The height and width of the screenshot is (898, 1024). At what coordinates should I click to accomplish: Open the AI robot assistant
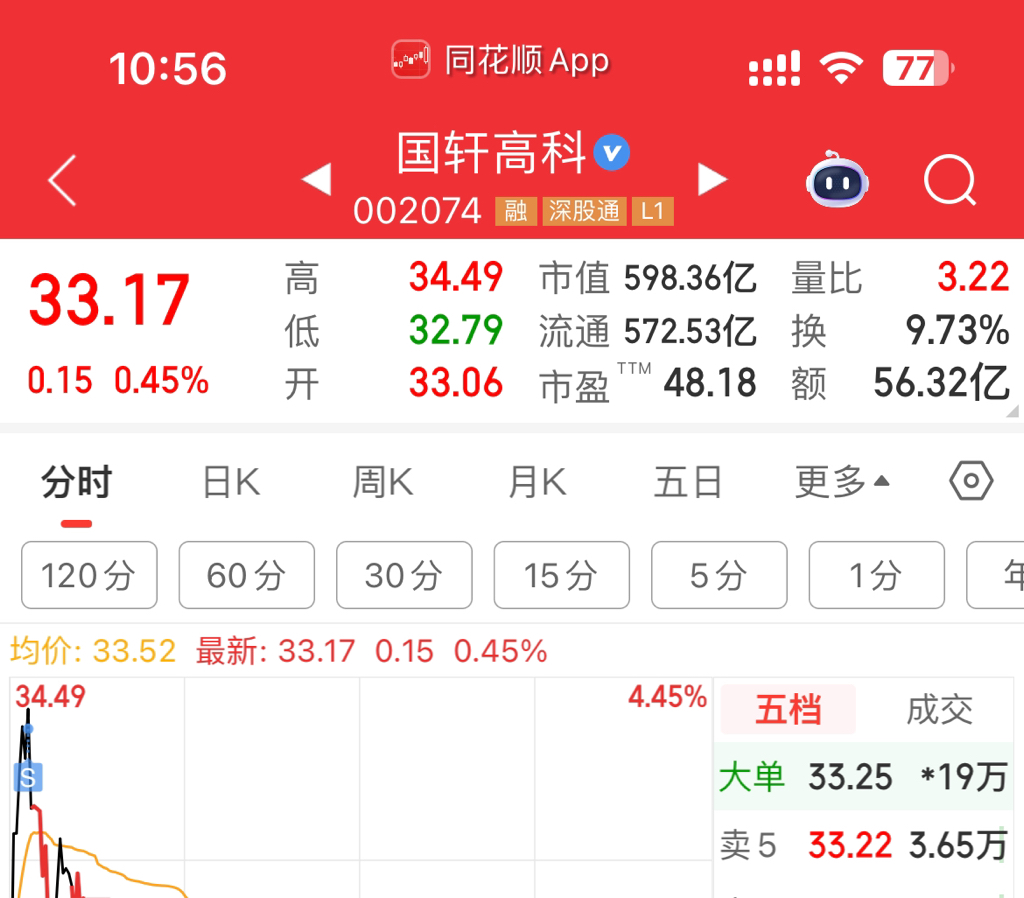click(x=837, y=180)
